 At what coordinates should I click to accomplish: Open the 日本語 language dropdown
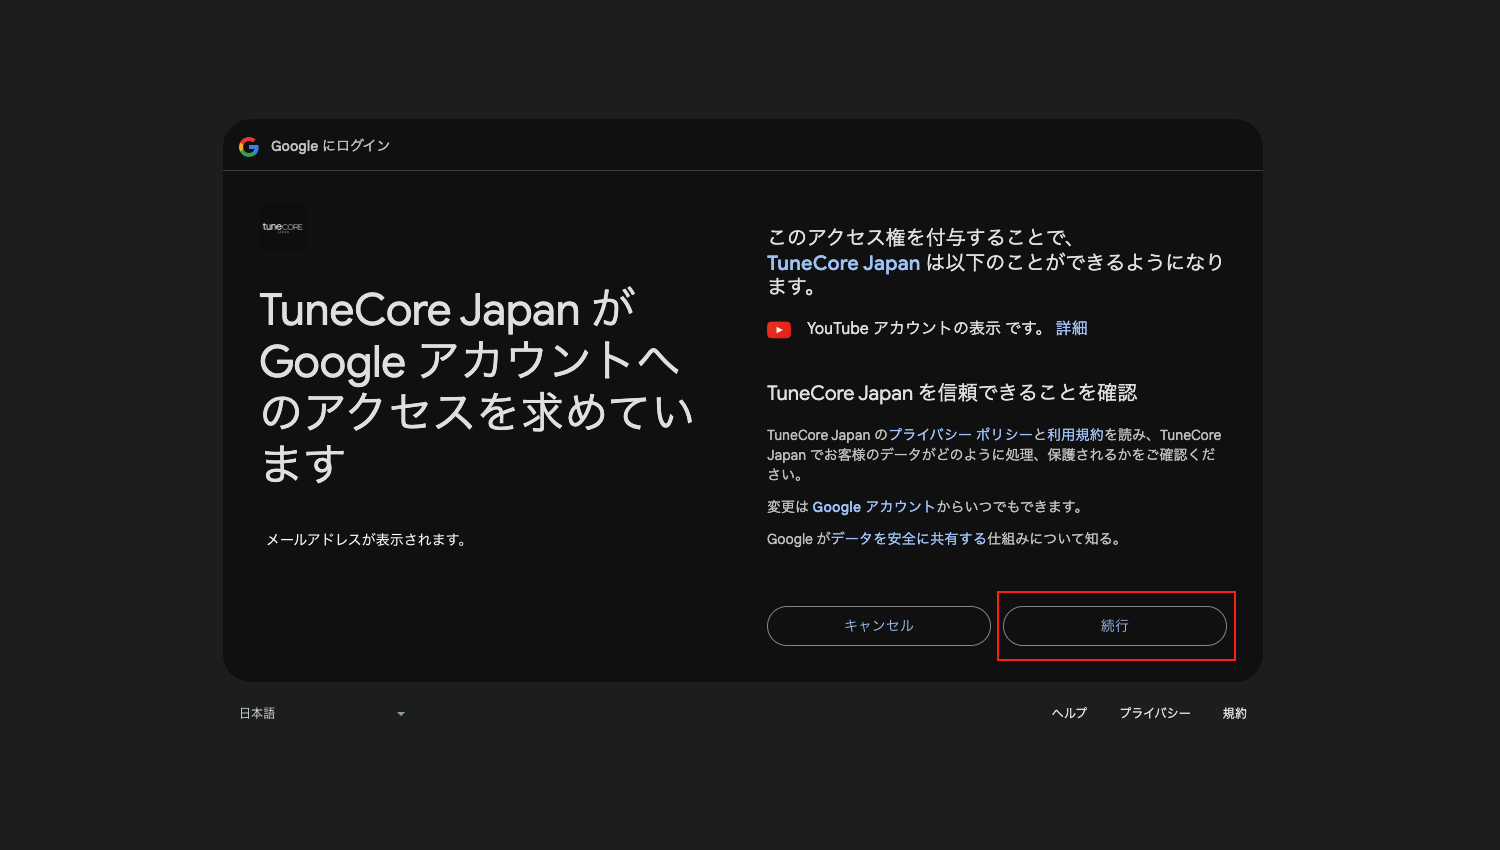pyautogui.click(x=322, y=713)
